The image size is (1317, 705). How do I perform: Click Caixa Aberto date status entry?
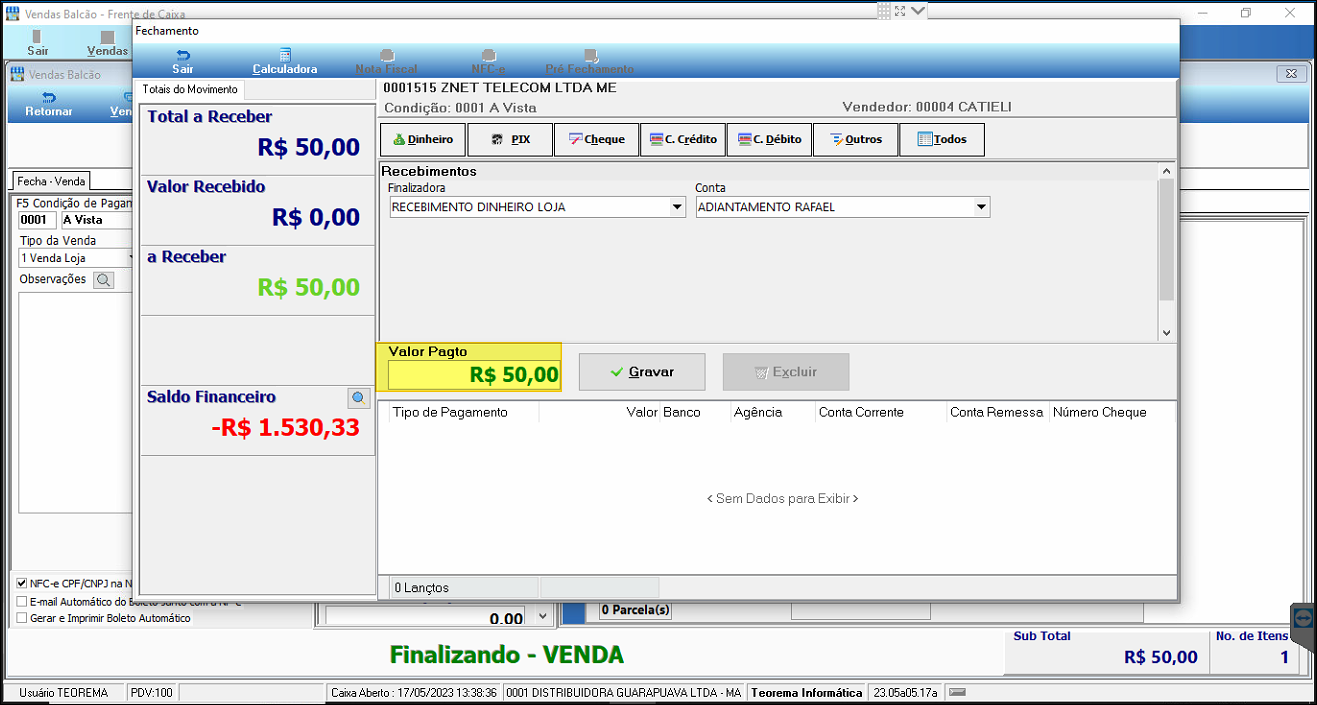tap(413, 692)
